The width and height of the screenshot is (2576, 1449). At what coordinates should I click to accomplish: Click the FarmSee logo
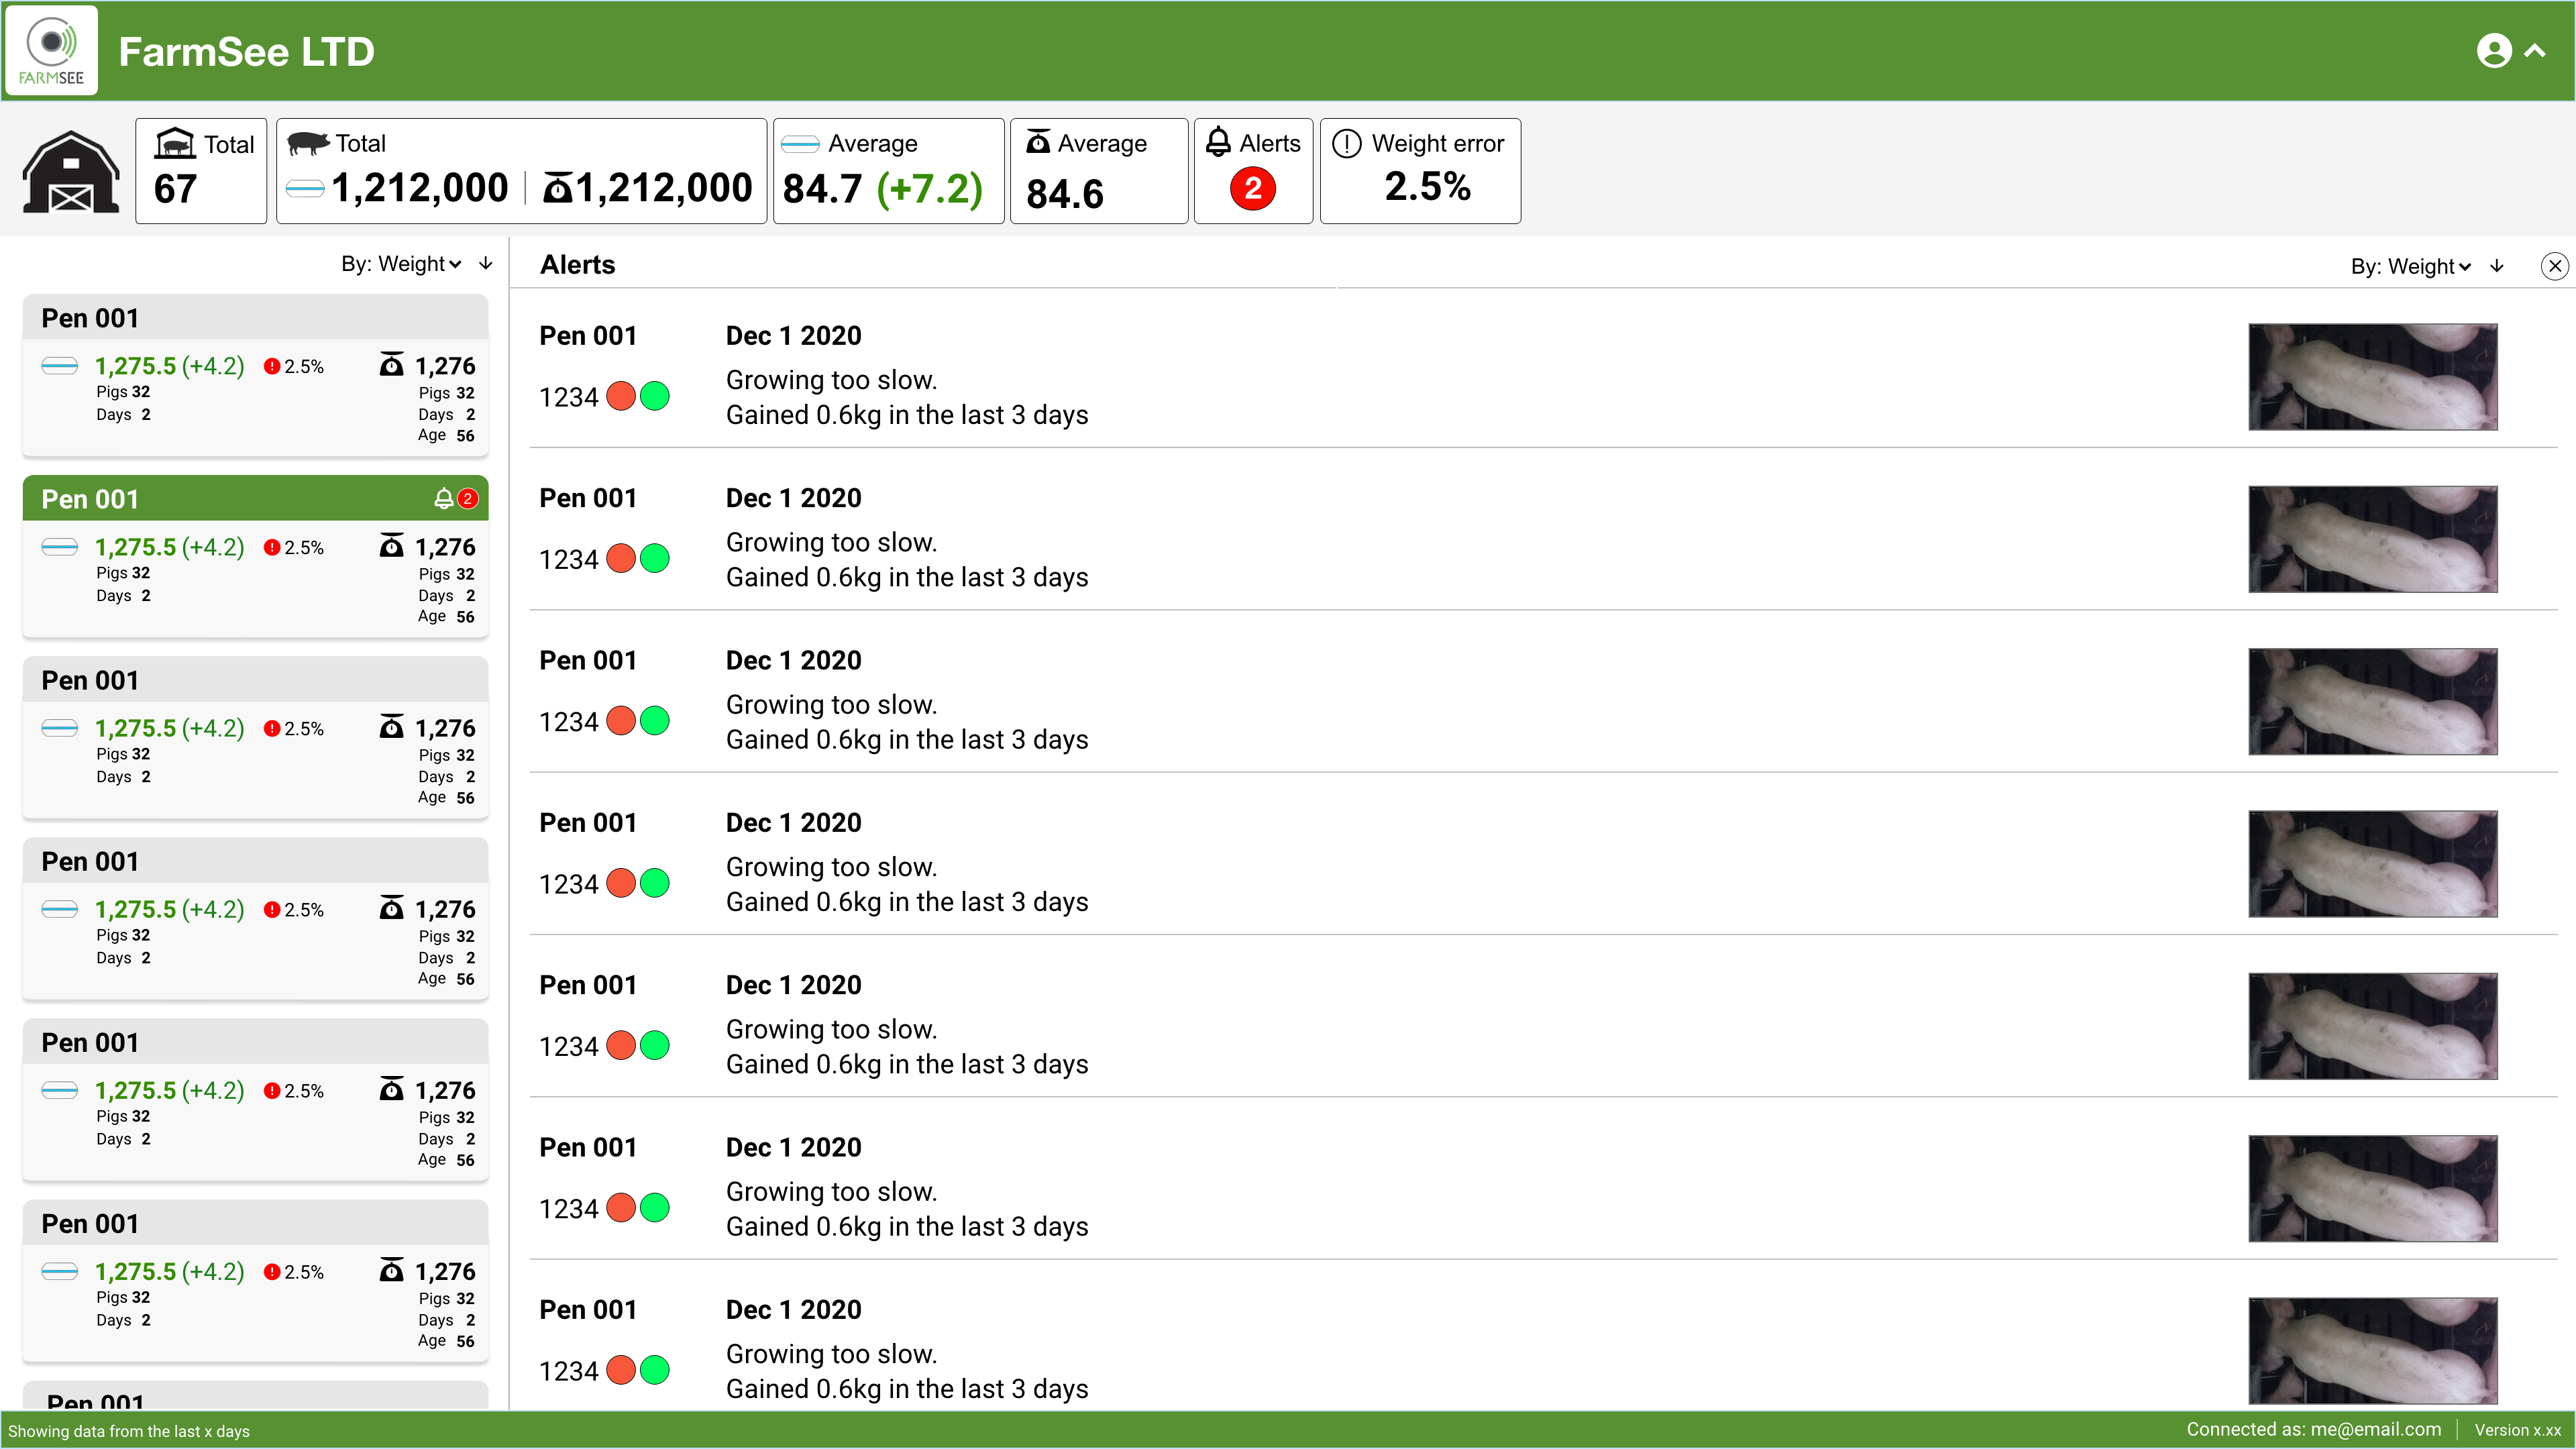click(x=51, y=51)
